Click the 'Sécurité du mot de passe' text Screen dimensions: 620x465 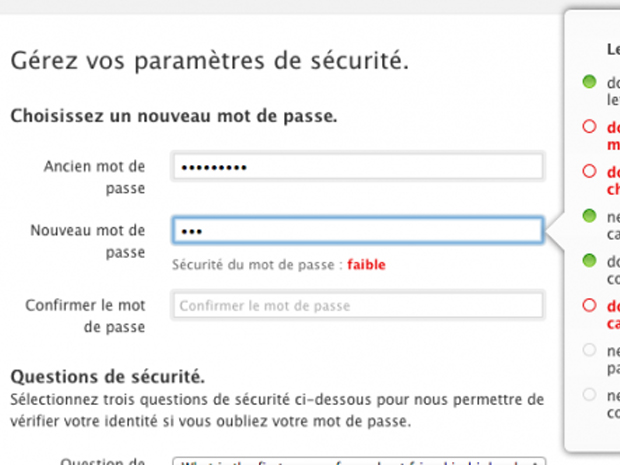point(257,265)
